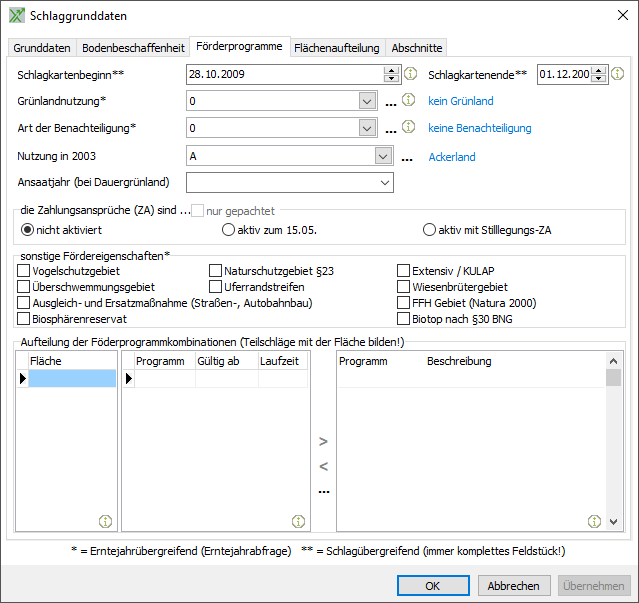639x603 pixels.
Task: Check the FFH Gebiet (Natura 2000) box
Action: tap(404, 303)
